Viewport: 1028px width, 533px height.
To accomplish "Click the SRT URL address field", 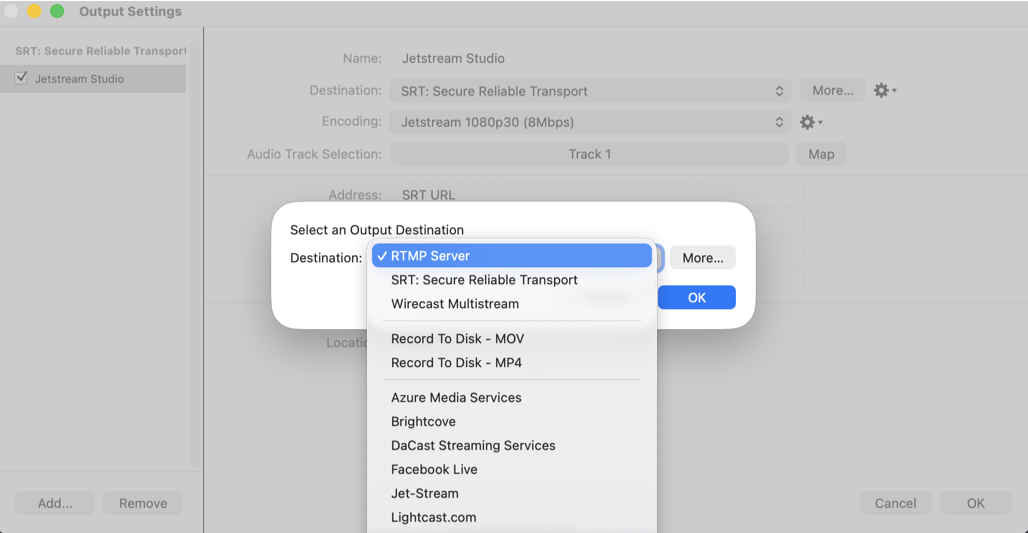I will [x=597, y=195].
